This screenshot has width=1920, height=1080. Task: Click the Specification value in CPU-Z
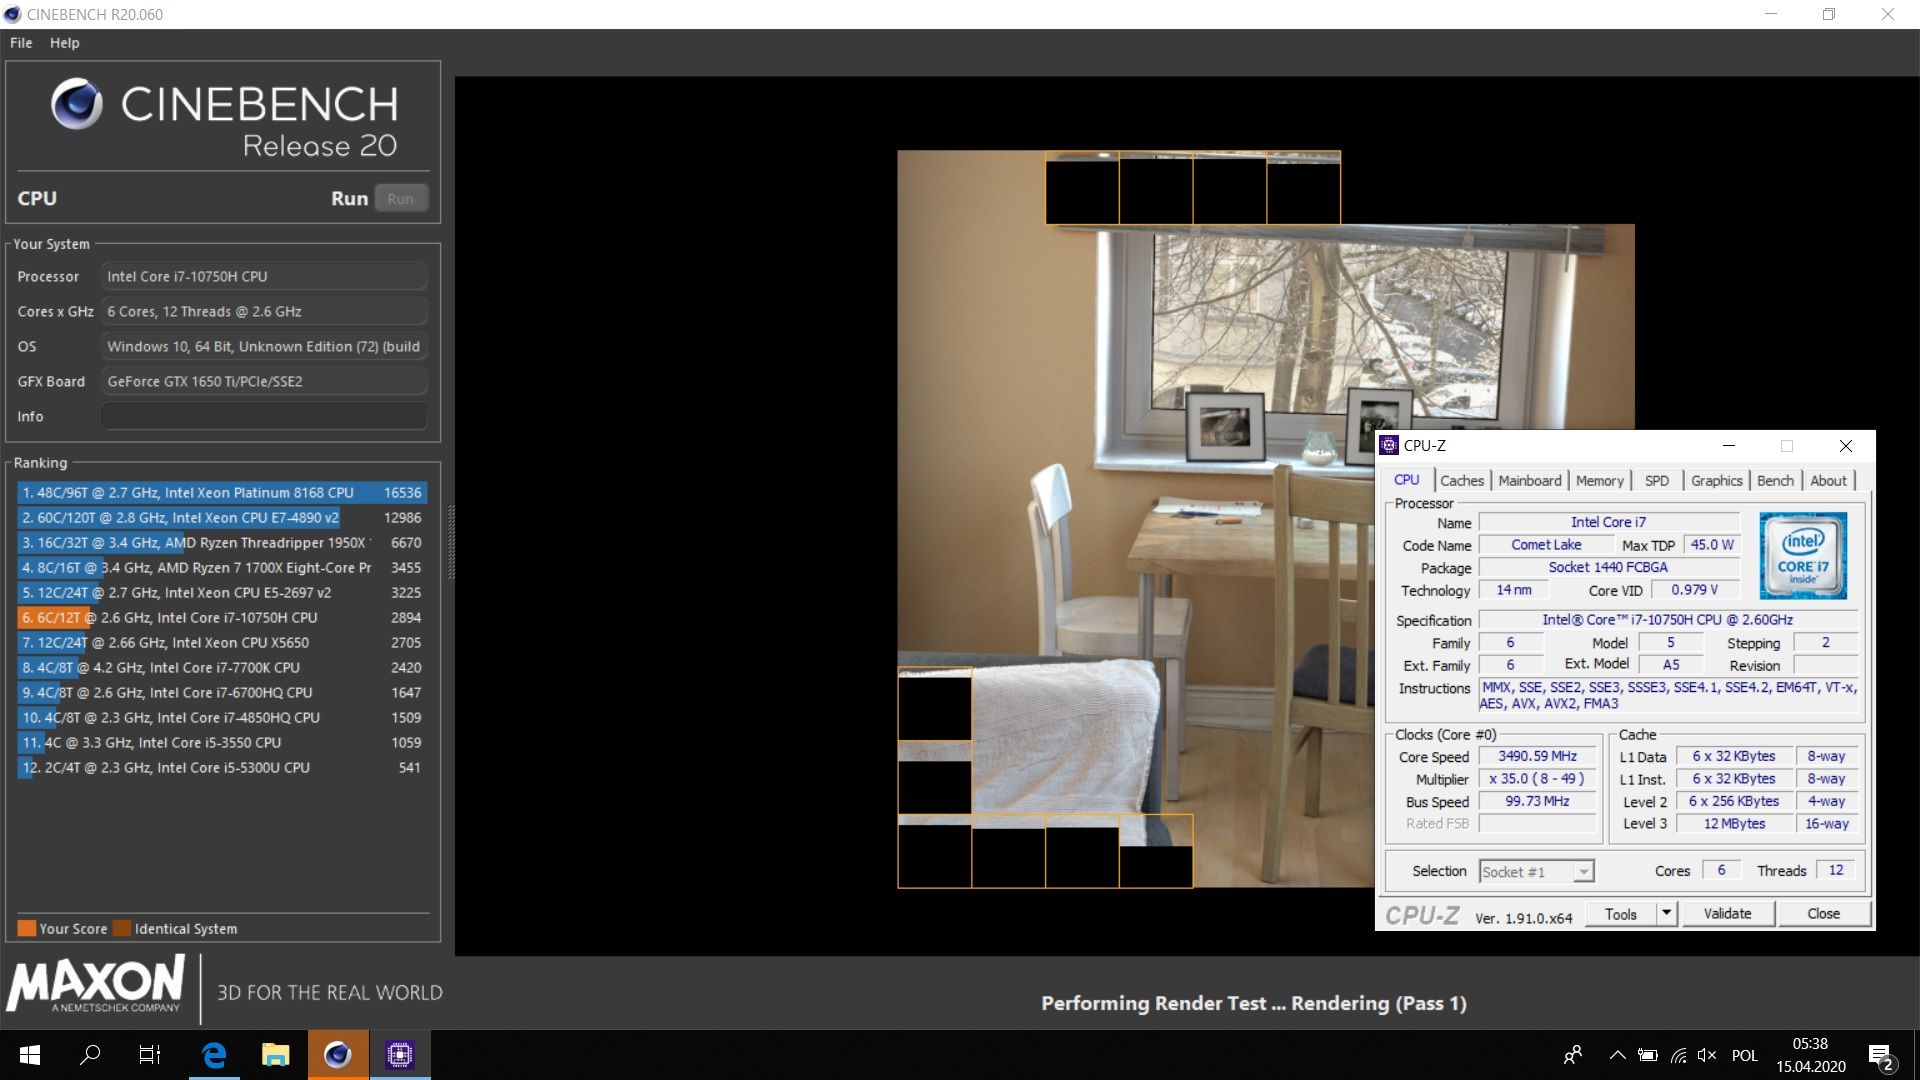click(1667, 620)
